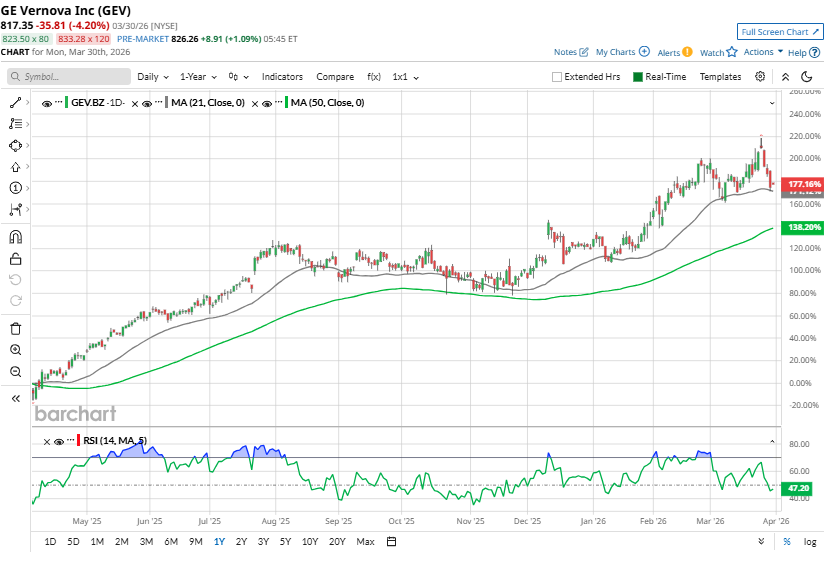Activate the magnet snap mode icon
Viewport: 828px width, 571px height.
[x=15, y=238]
